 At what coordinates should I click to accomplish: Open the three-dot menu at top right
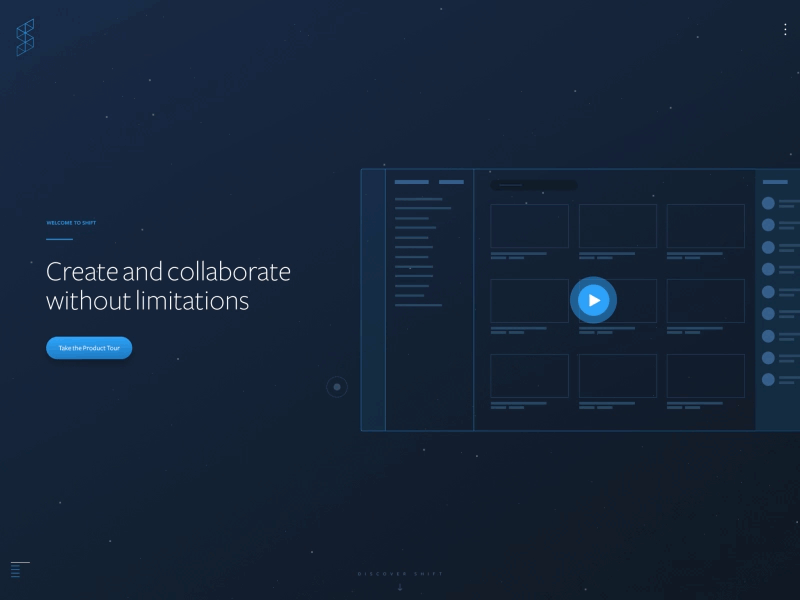point(786,29)
